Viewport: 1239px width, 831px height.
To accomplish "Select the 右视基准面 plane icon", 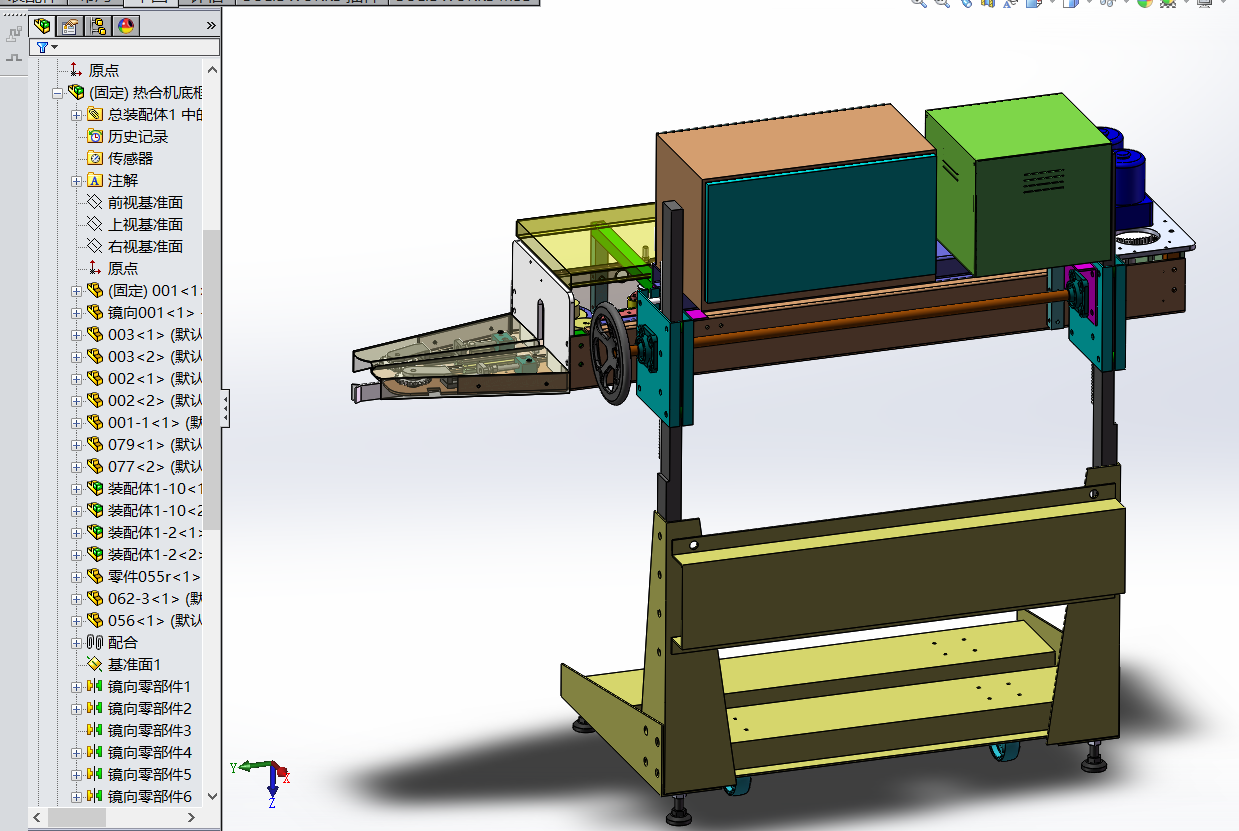I will point(95,246).
